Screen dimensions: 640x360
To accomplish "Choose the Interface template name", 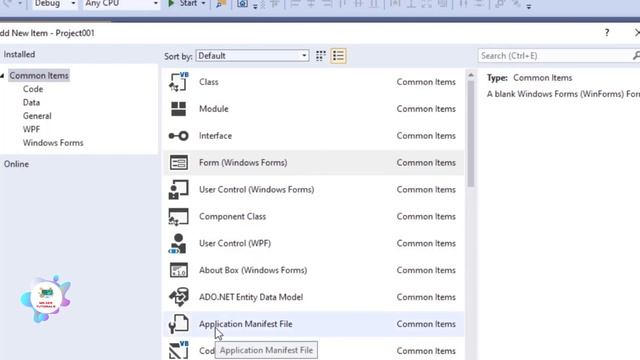I will (x=216, y=136).
